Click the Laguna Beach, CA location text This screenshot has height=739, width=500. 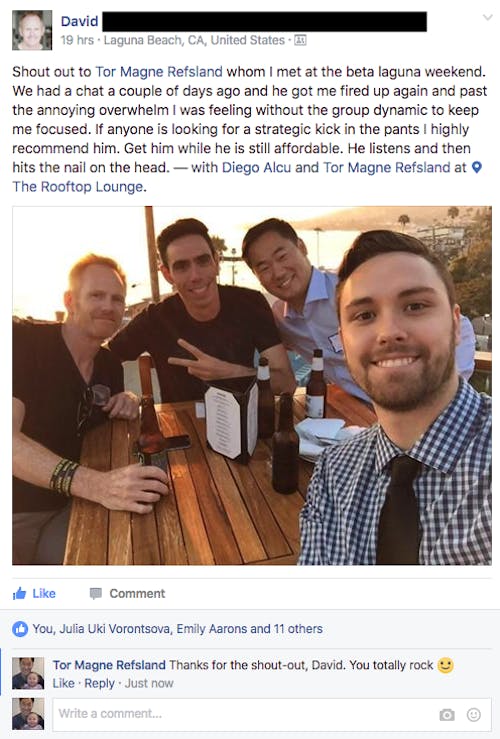(194, 41)
